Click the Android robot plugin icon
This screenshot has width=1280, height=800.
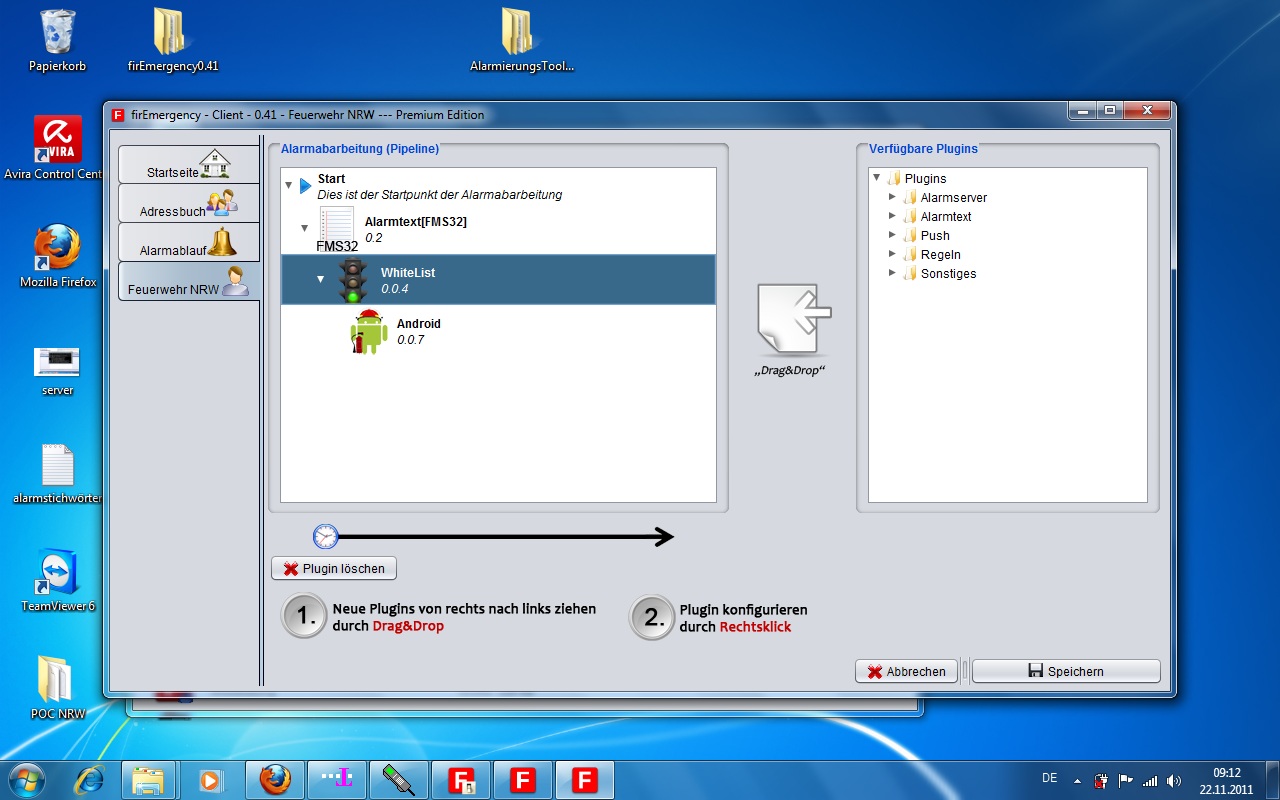[x=368, y=332]
